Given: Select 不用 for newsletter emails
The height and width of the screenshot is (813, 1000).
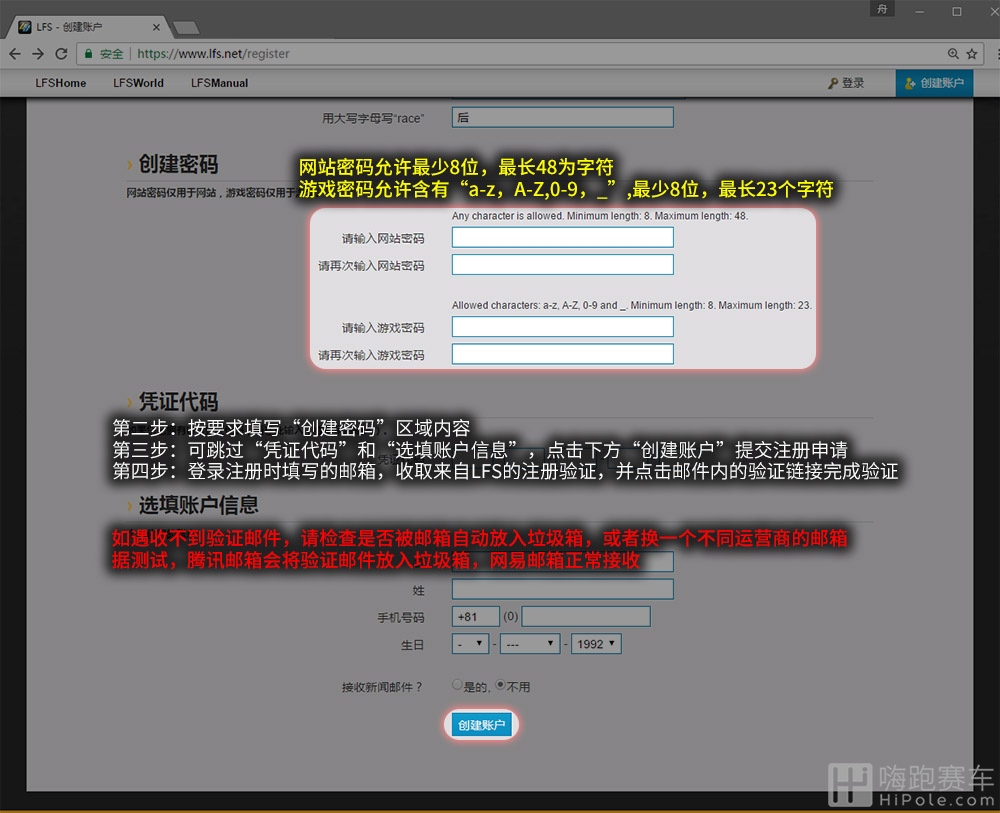Looking at the screenshot, I should [x=501, y=685].
